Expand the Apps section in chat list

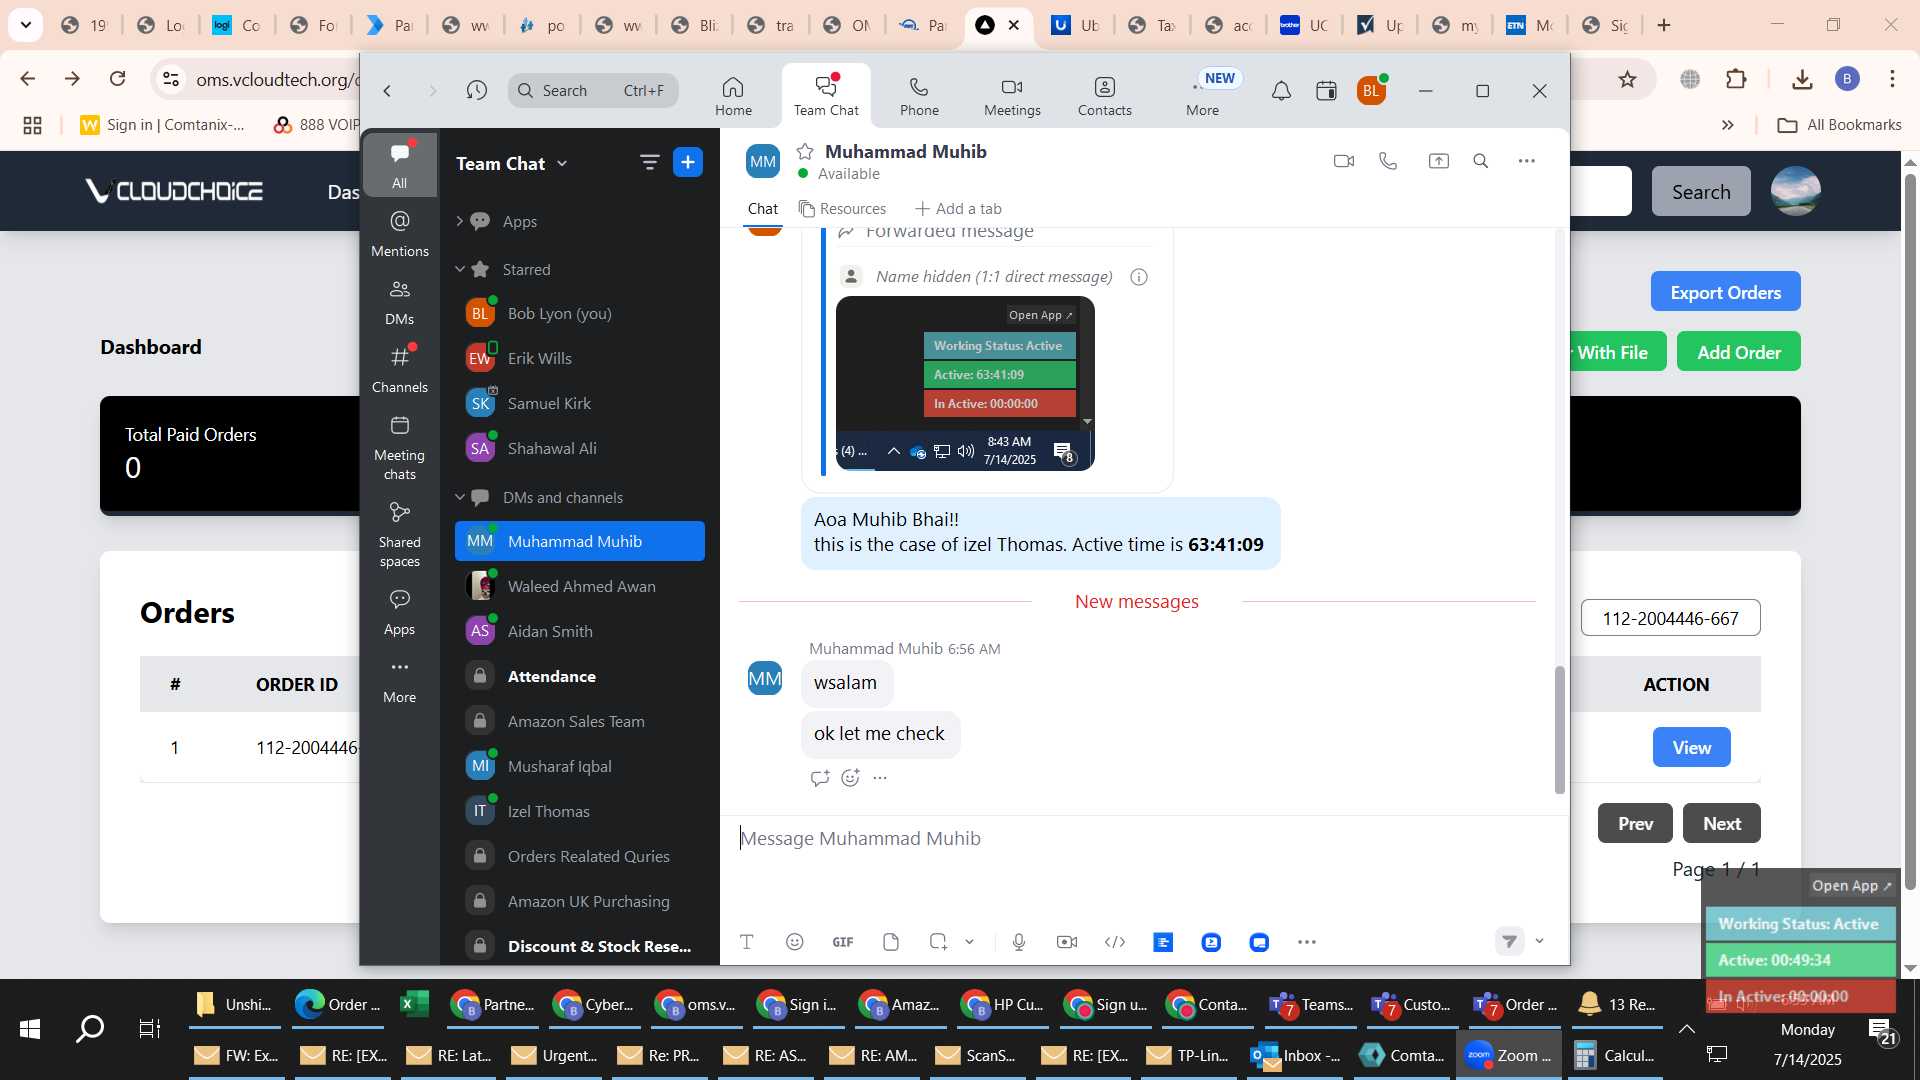click(459, 221)
